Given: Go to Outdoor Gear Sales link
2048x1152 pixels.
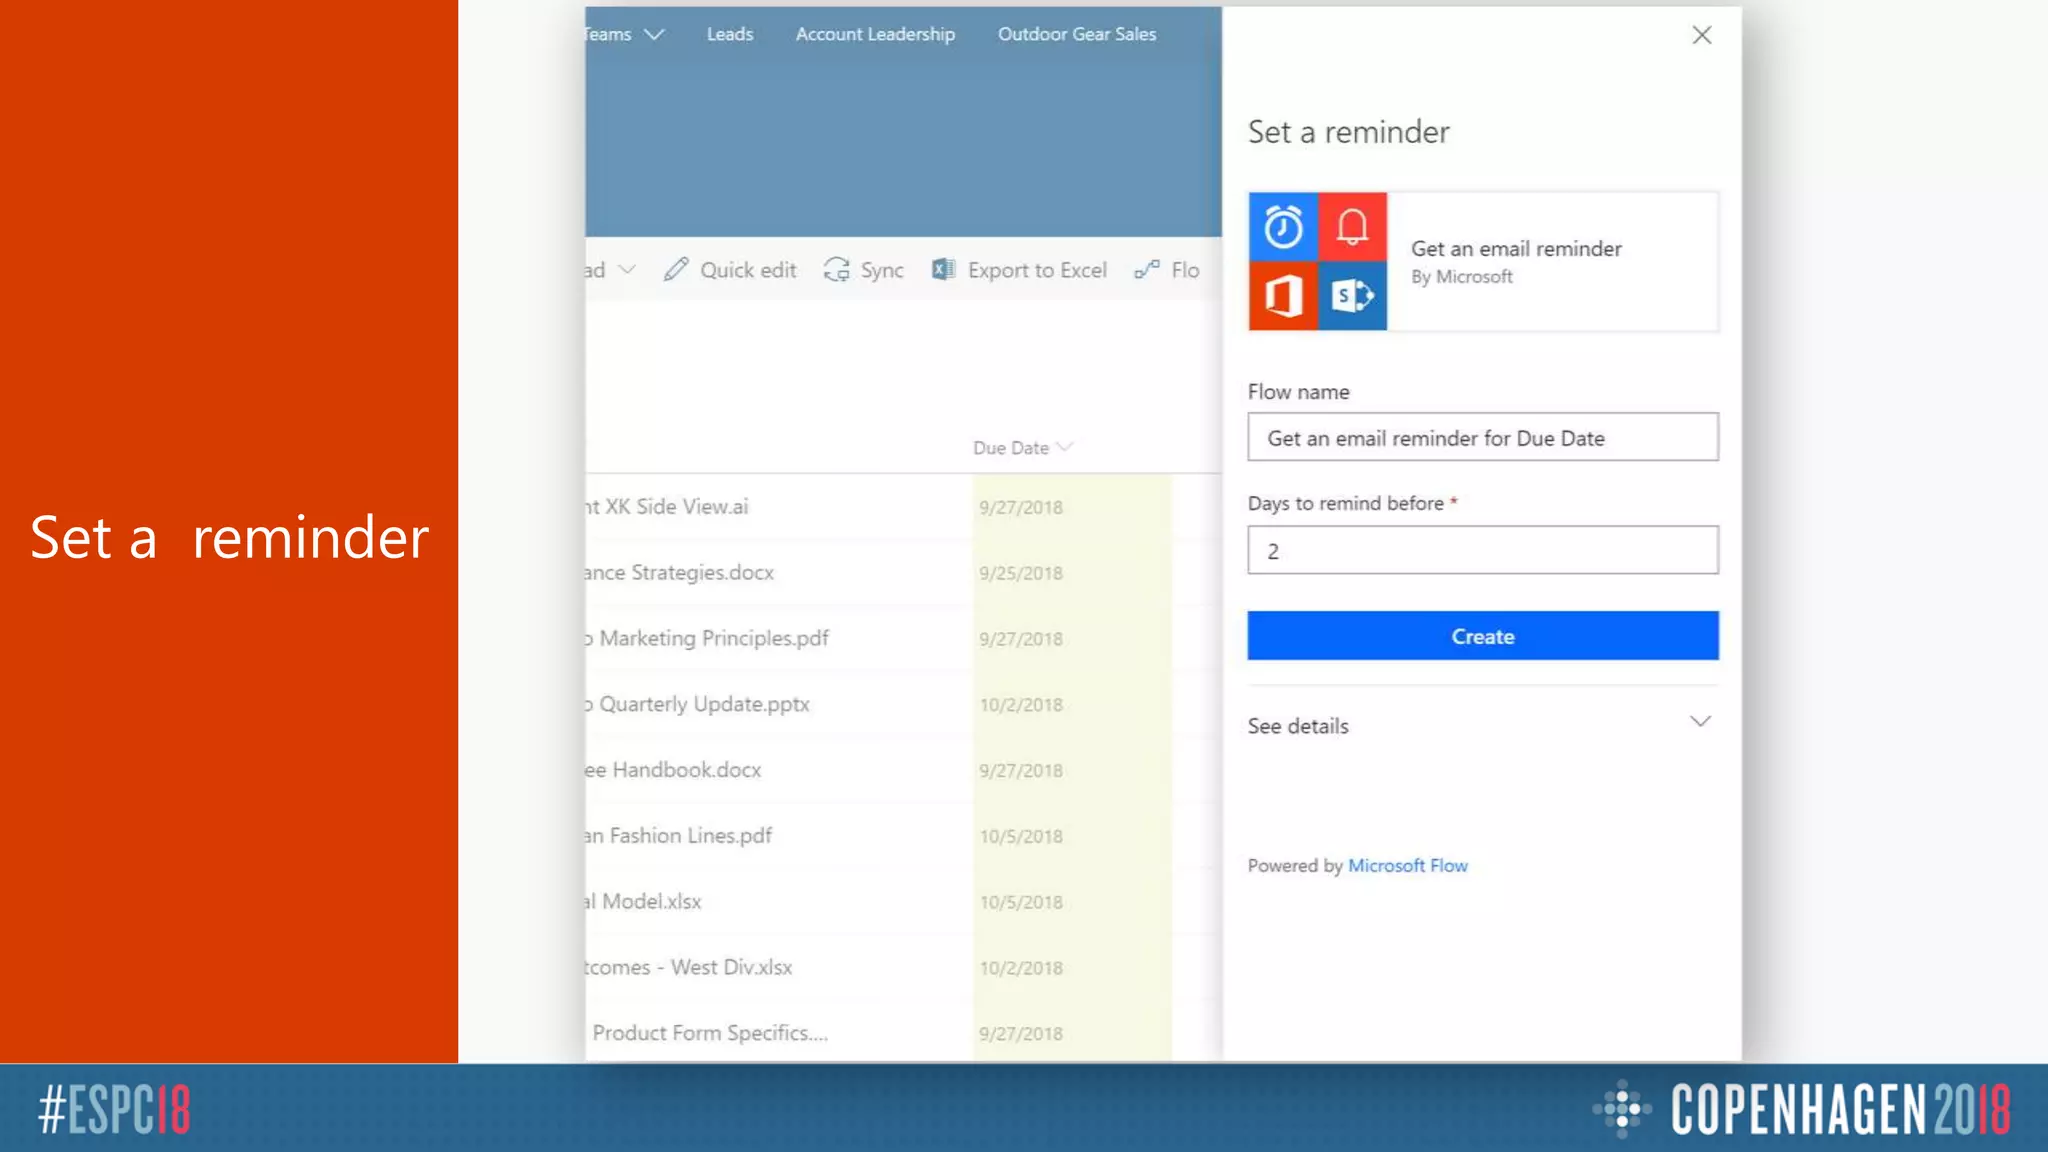Looking at the screenshot, I should pyautogui.click(x=1076, y=34).
